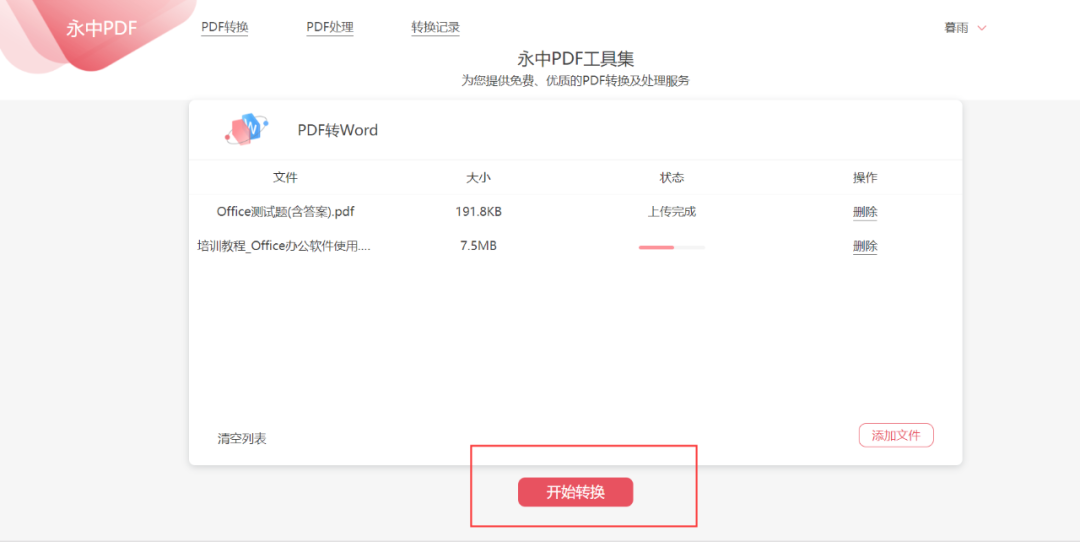Click the upload progress bar for 7.5MB file

coord(672,247)
